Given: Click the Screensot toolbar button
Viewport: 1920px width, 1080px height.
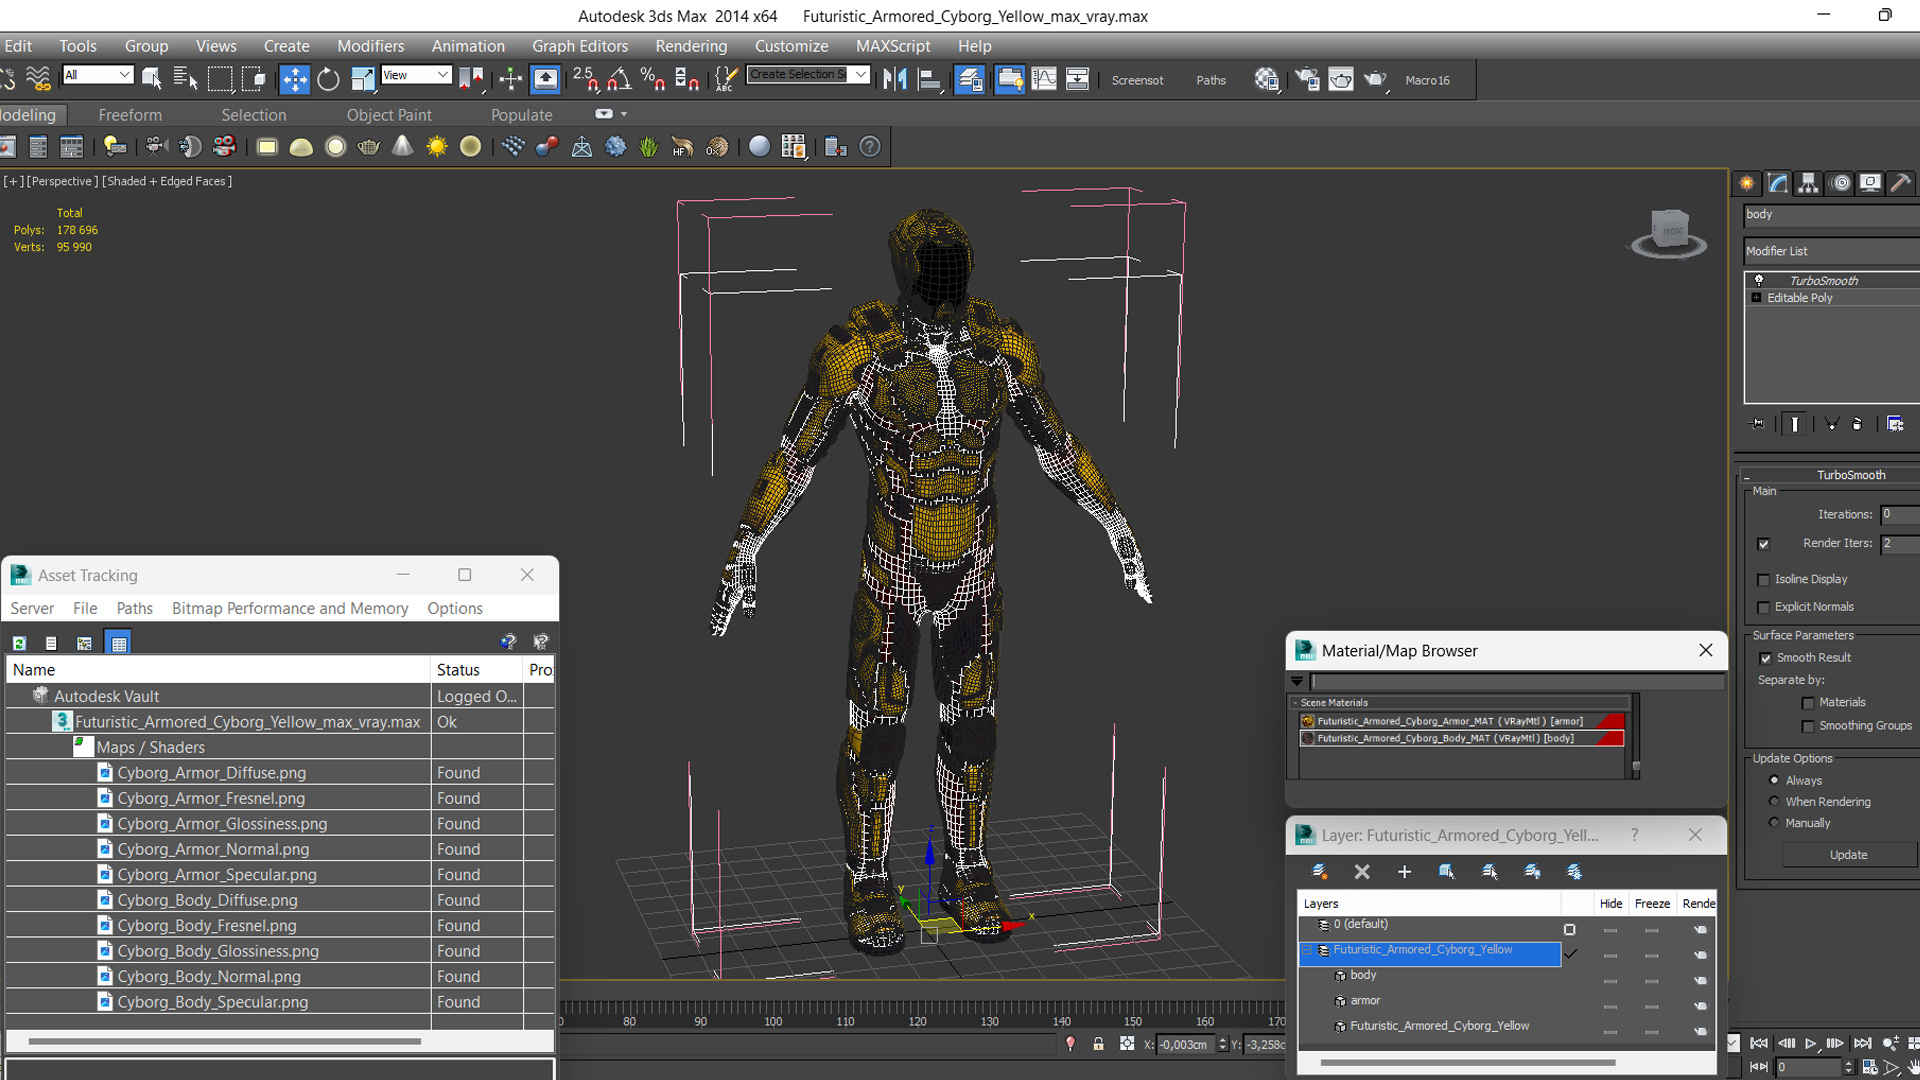Looking at the screenshot, I should [x=1137, y=80].
